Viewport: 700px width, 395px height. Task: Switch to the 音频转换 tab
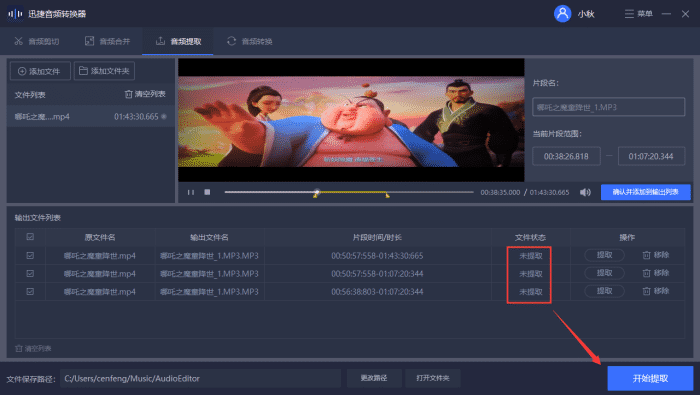click(x=250, y=42)
